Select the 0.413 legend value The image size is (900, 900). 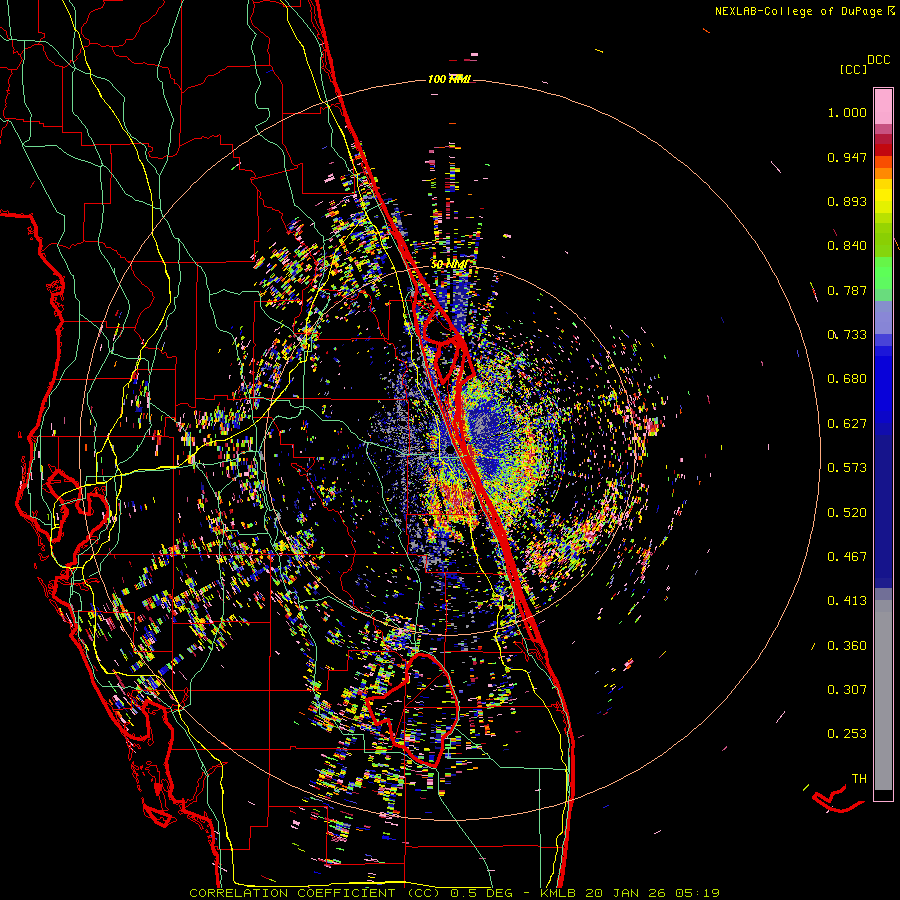point(847,601)
